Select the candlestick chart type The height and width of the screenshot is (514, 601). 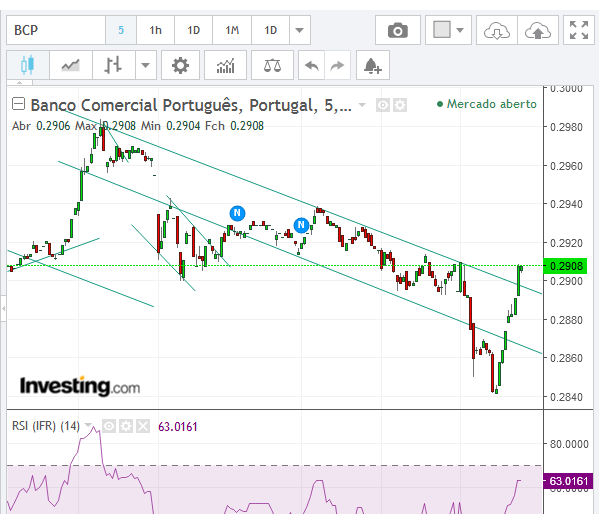point(28,65)
